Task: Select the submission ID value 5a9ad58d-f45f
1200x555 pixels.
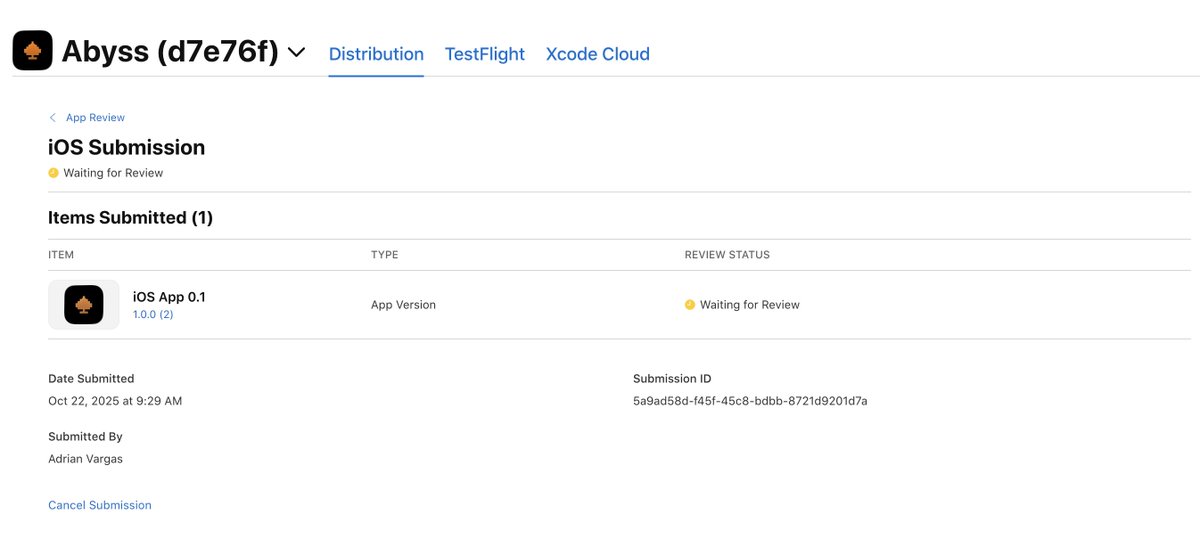Action: 750,401
